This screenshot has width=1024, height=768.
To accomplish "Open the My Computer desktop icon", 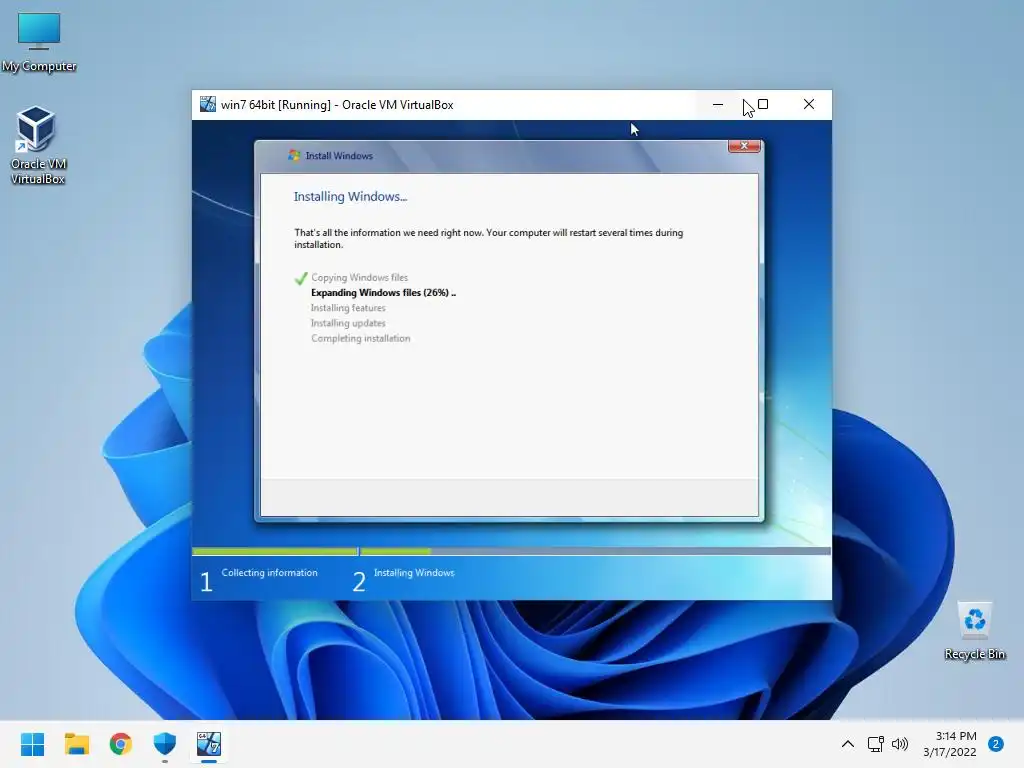I will pos(39,42).
